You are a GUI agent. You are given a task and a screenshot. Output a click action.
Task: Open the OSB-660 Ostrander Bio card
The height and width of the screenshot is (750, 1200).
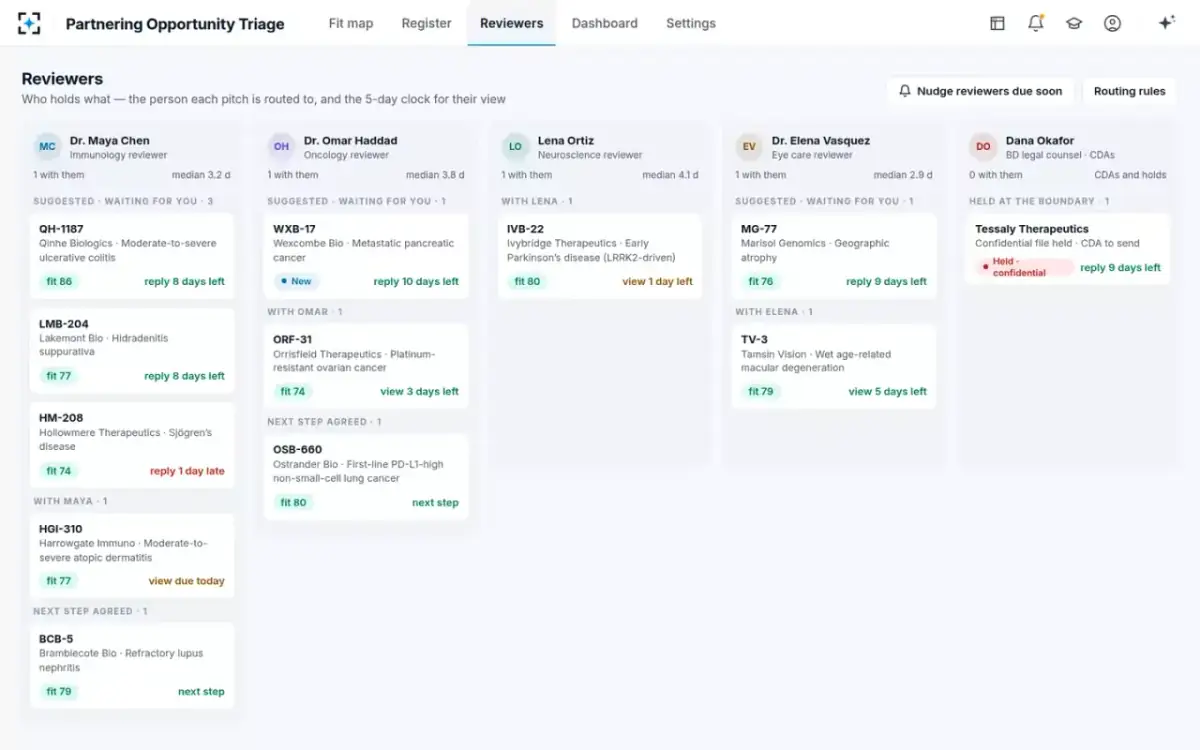(x=366, y=477)
